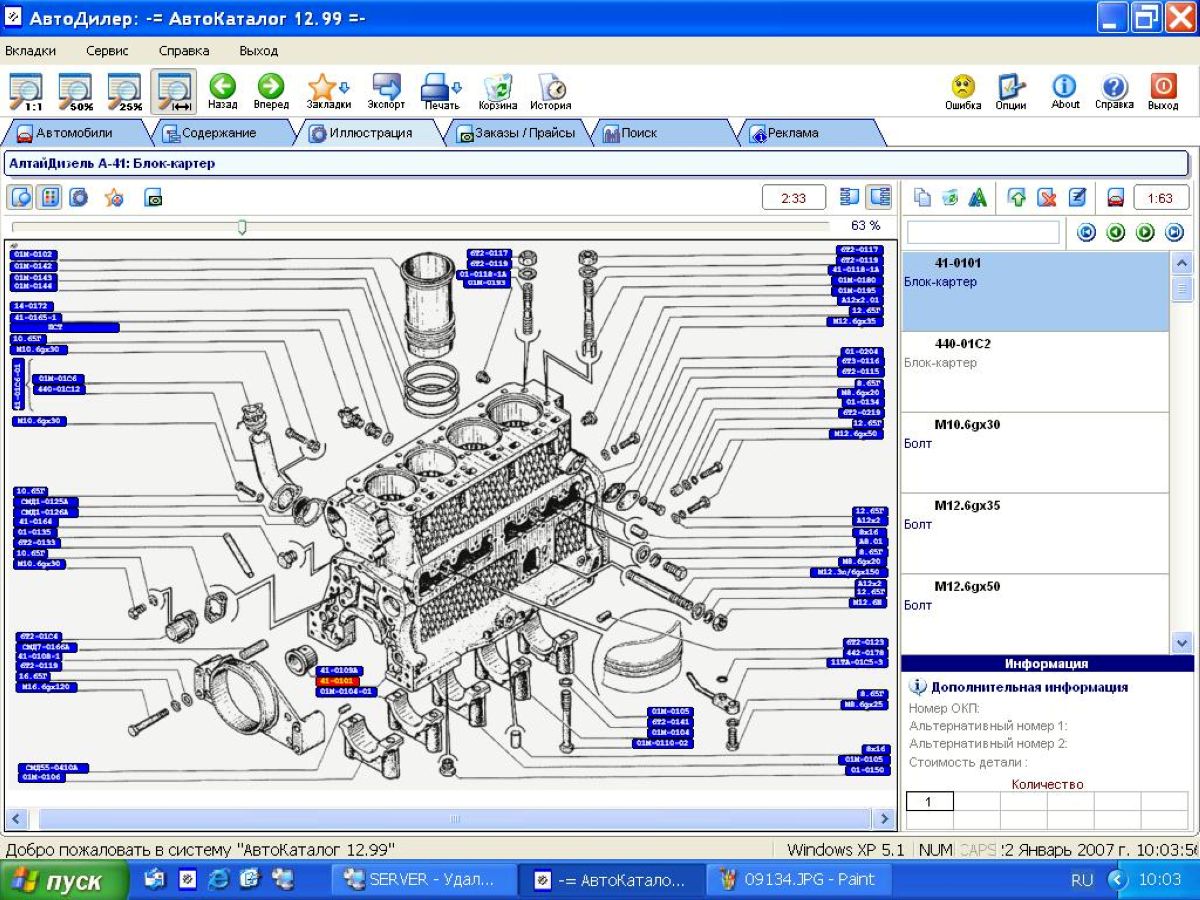Toggle the fit-to-width zoom button
1200x900 pixels.
click(x=173, y=91)
